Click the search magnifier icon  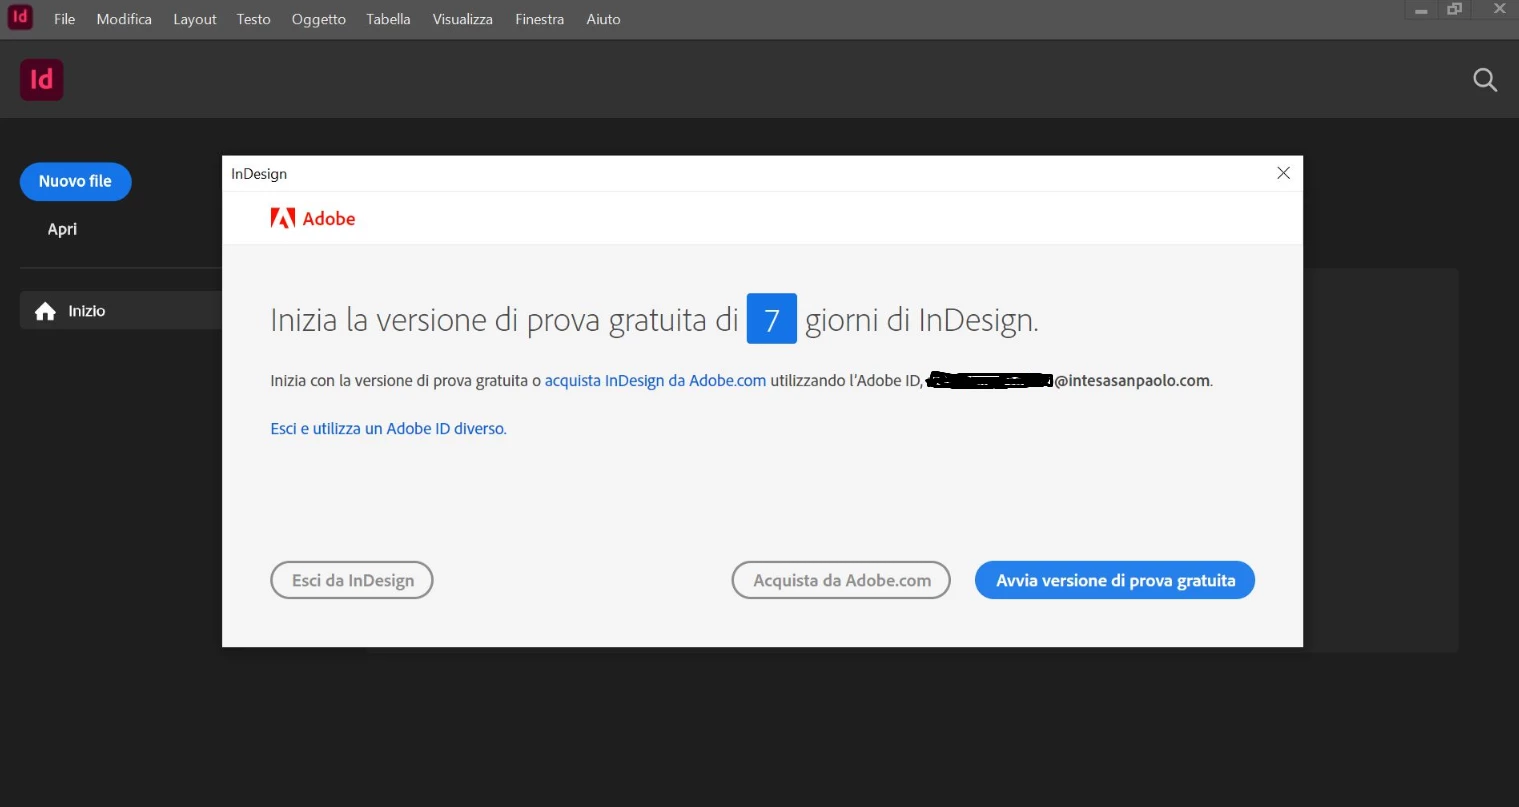(x=1485, y=80)
